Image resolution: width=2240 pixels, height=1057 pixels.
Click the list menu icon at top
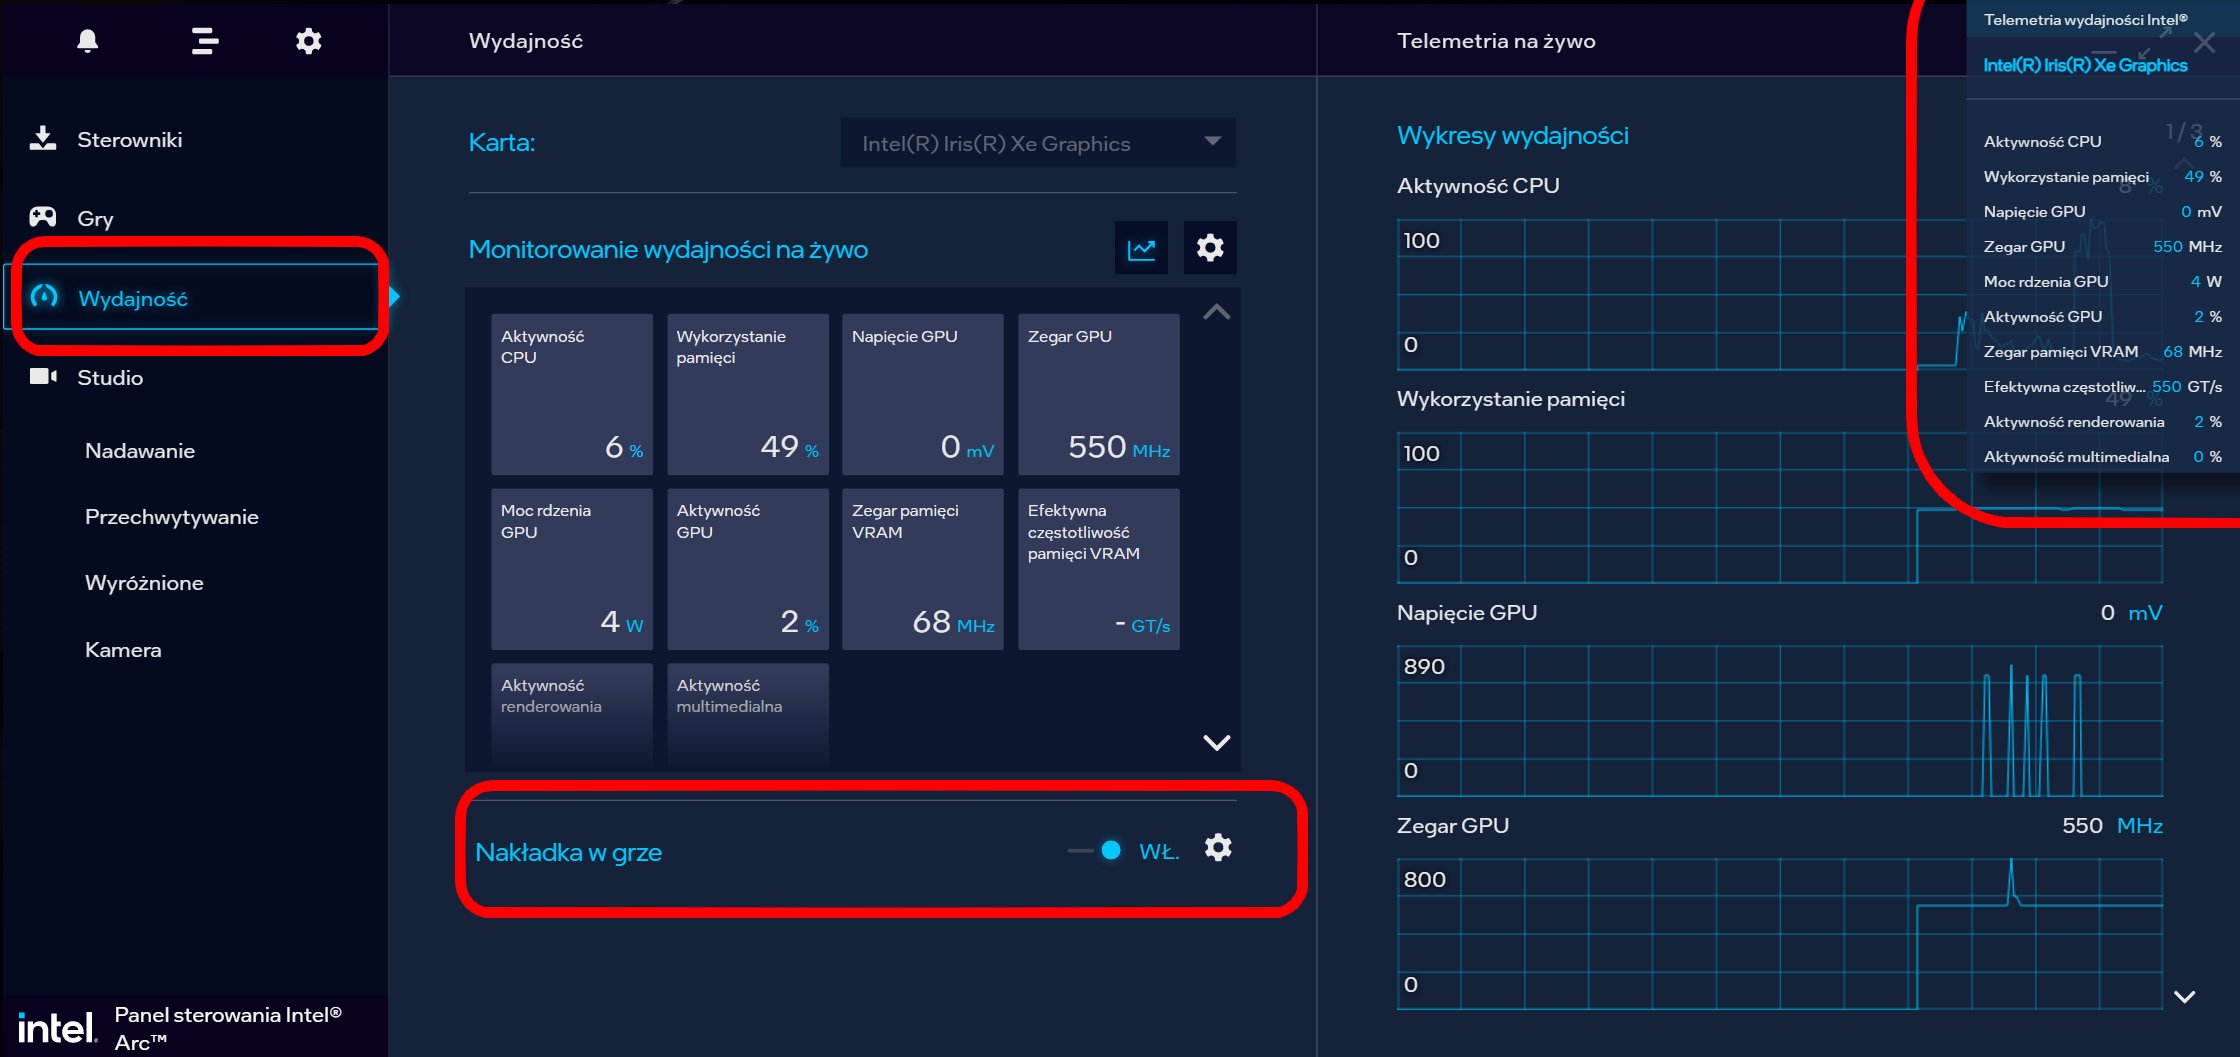(205, 41)
